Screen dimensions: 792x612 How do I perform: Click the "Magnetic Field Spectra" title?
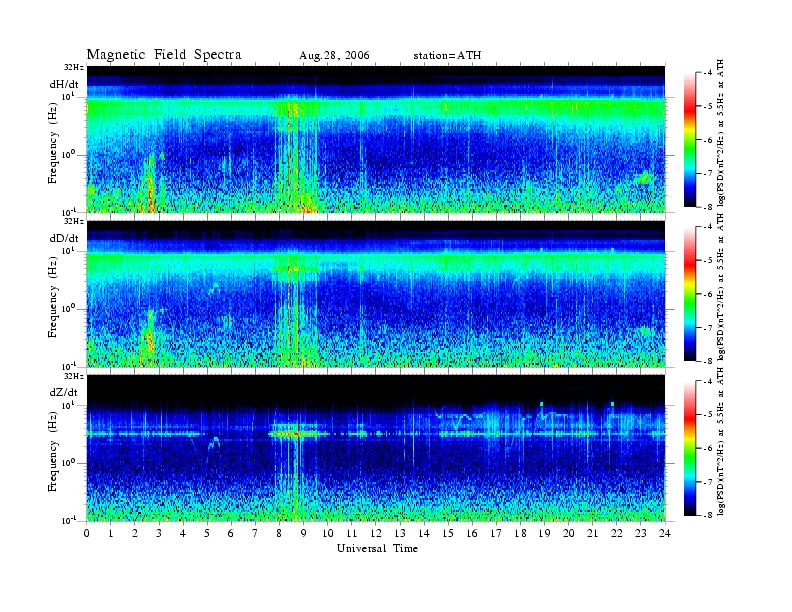point(164,55)
